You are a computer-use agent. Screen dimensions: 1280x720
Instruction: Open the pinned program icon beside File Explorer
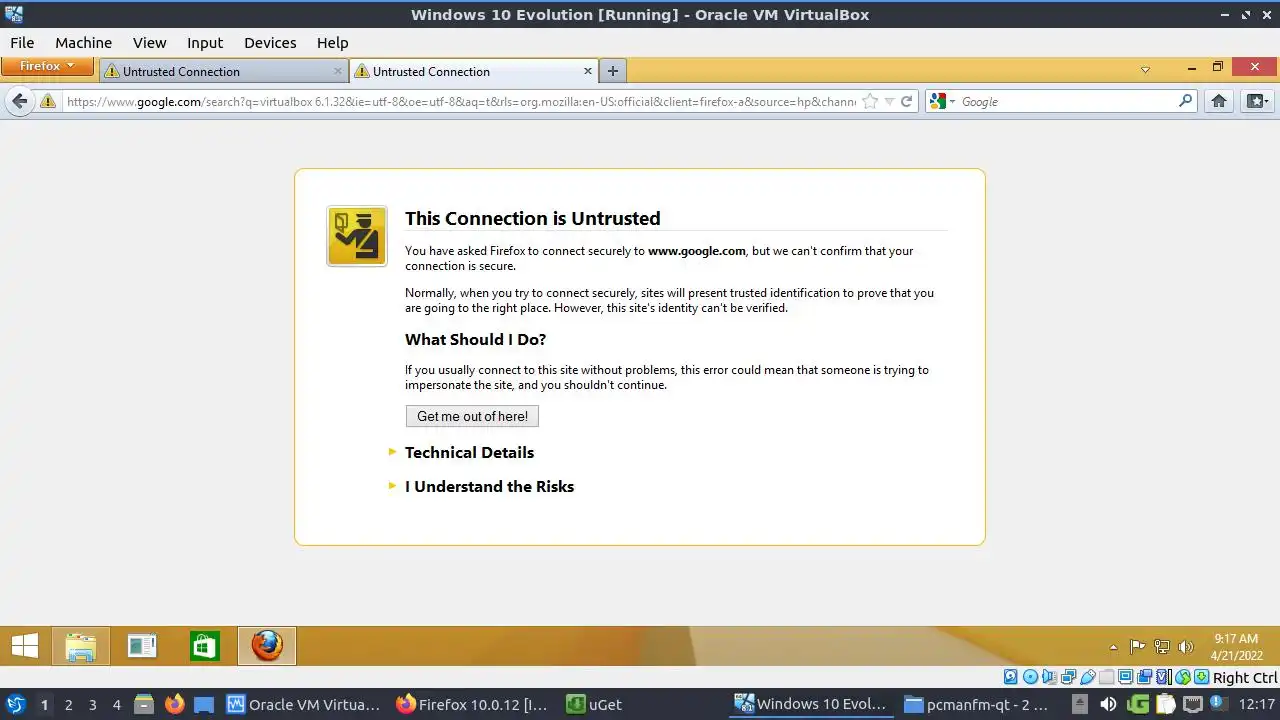pos(142,646)
